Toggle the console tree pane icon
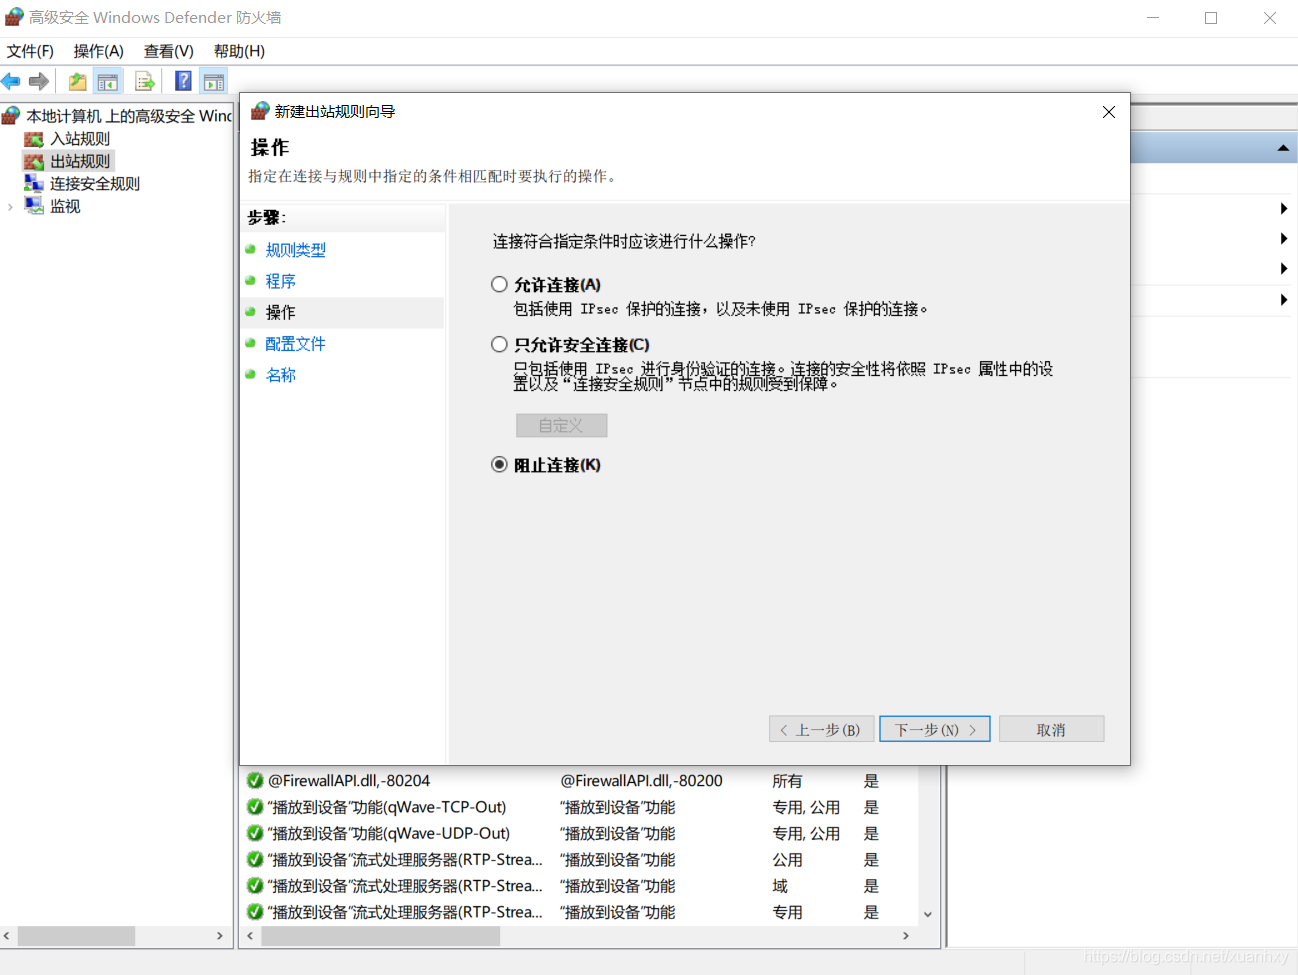1298x975 pixels. tap(108, 81)
